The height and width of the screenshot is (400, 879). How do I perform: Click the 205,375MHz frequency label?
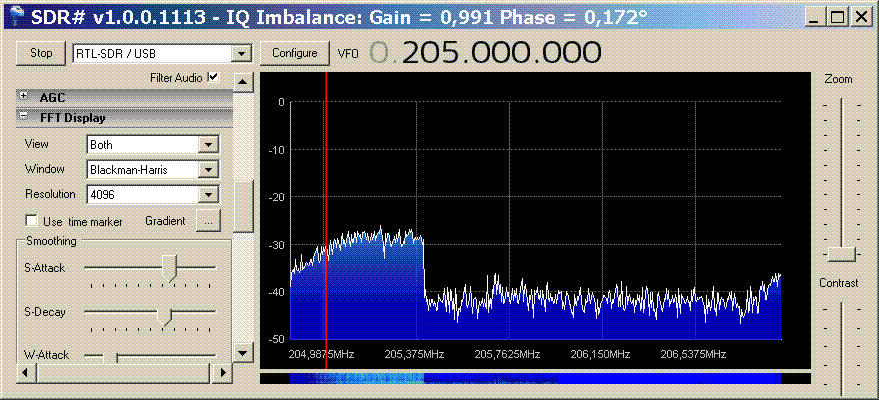tap(414, 354)
